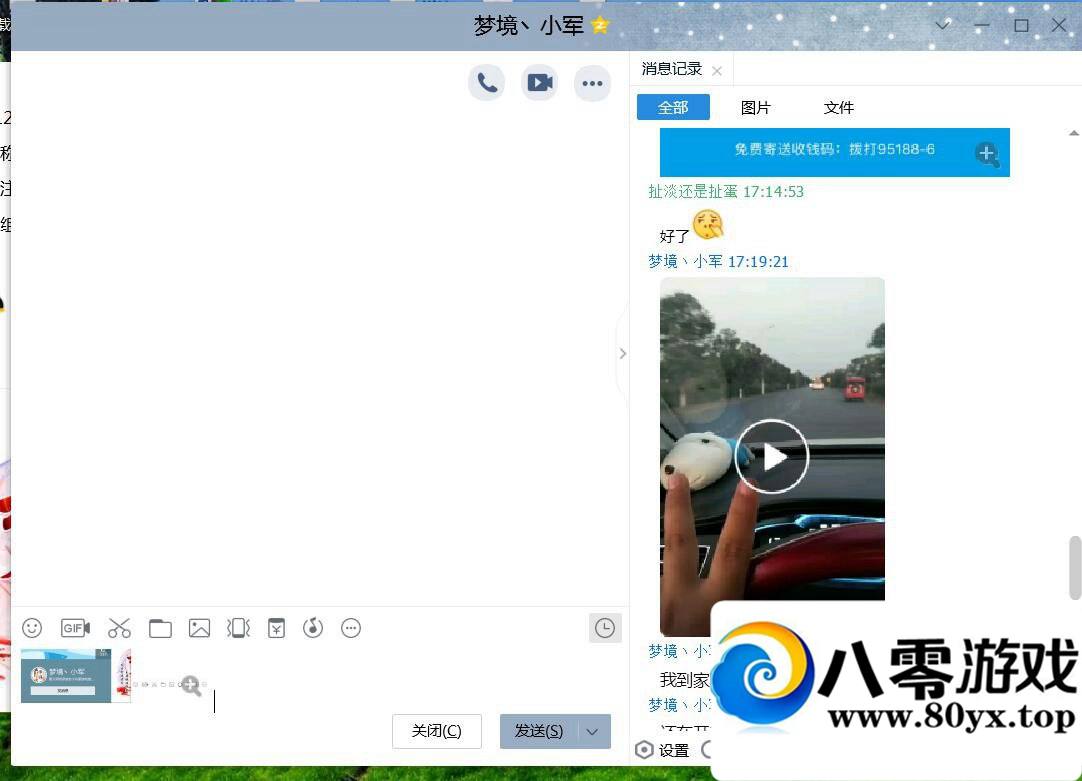The width and height of the screenshot is (1082, 781).
Task: Start a voice call with the contact
Action: click(487, 83)
